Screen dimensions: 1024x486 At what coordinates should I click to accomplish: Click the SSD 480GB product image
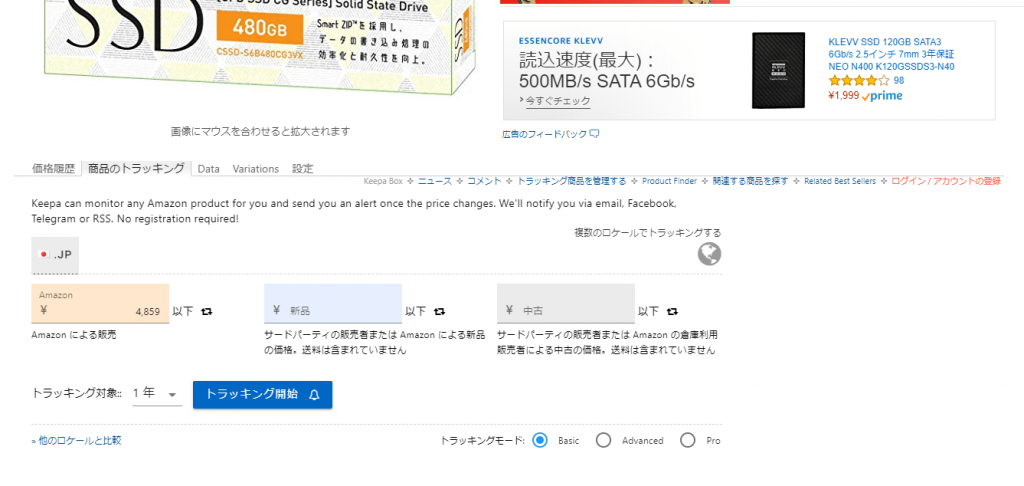pyautogui.click(x=259, y=46)
